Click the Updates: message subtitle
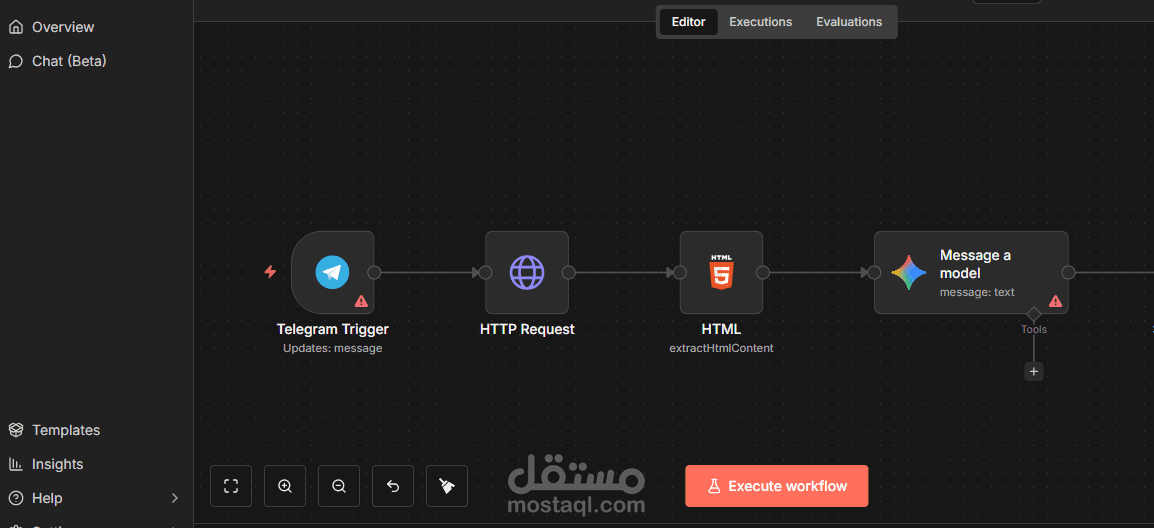Viewport: 1154px width, 528px height. 333,348
